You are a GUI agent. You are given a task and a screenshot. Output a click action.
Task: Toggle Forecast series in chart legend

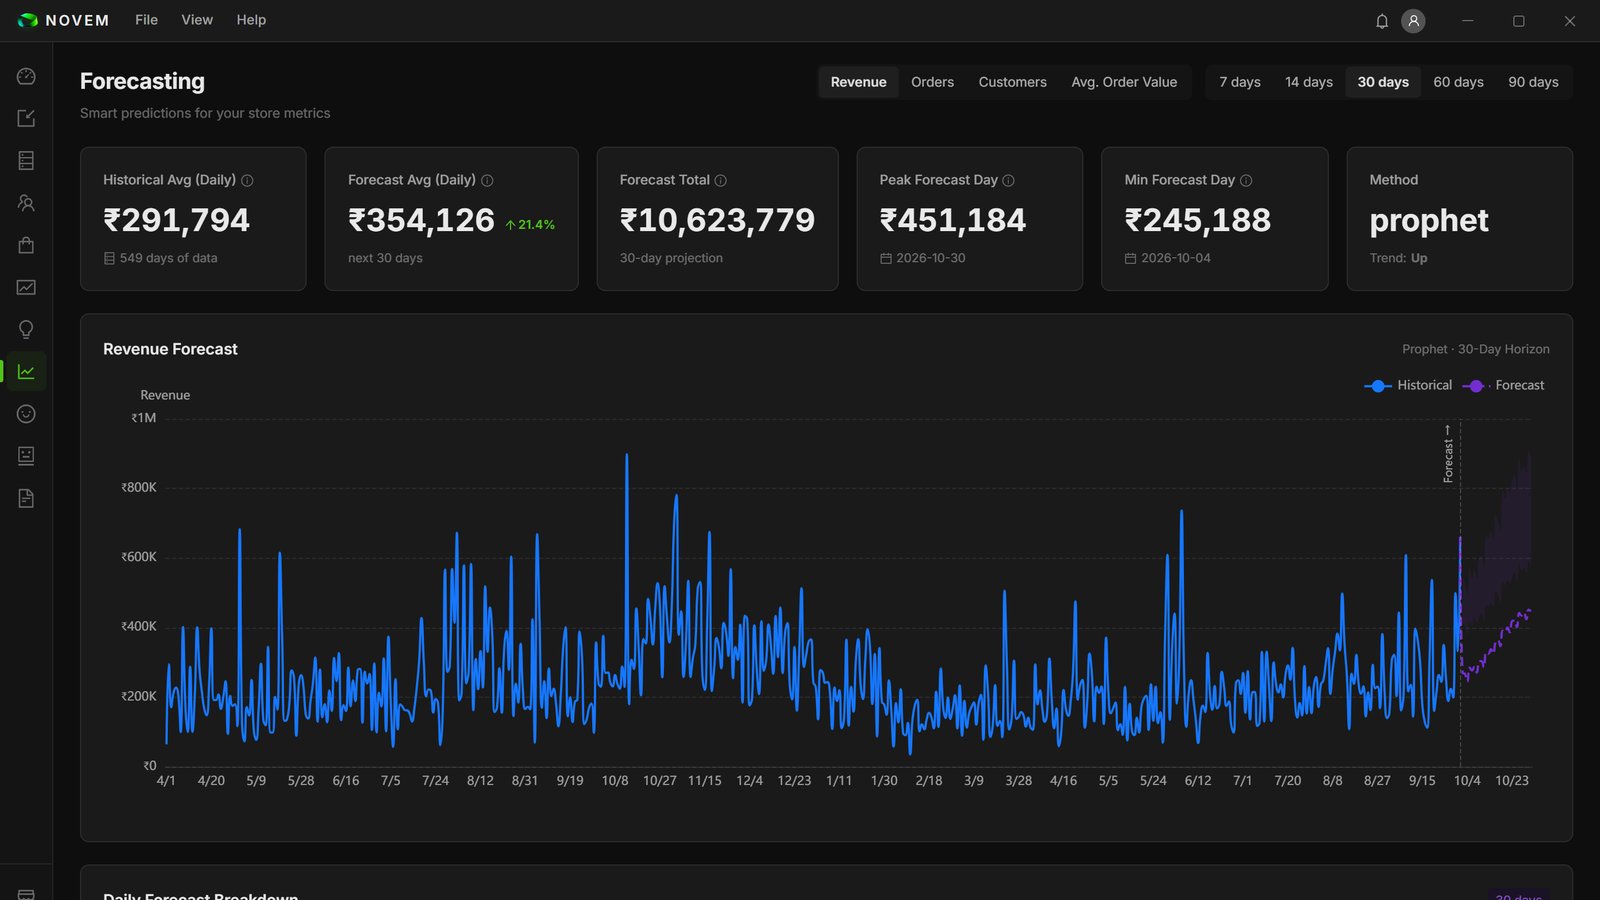pyautogui.click(x=1503, y=386)
